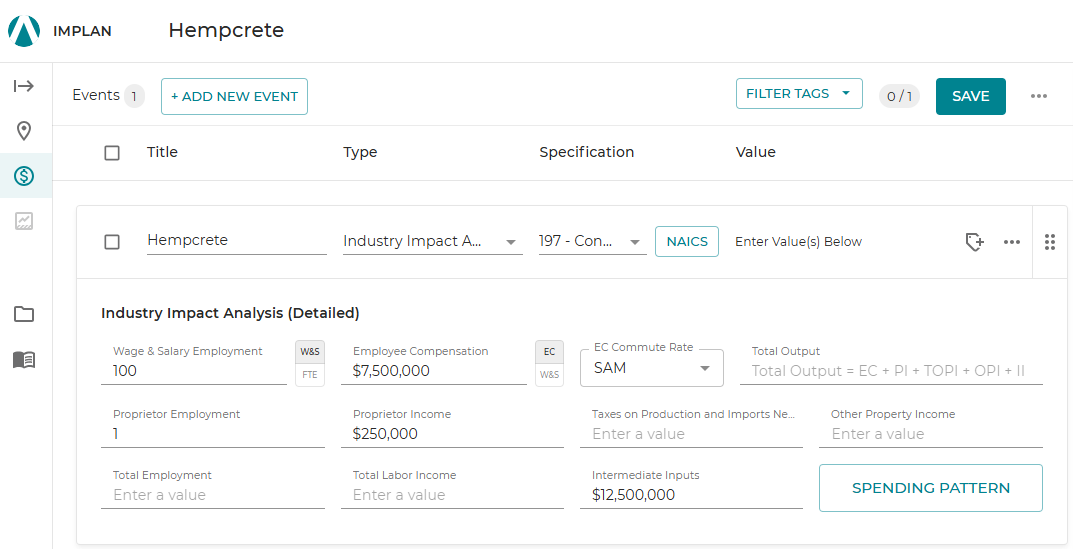Click the IMPLAN logo icon
Image resolution: width=1073 pixels, height=549 pixels.
coord(24,31)
